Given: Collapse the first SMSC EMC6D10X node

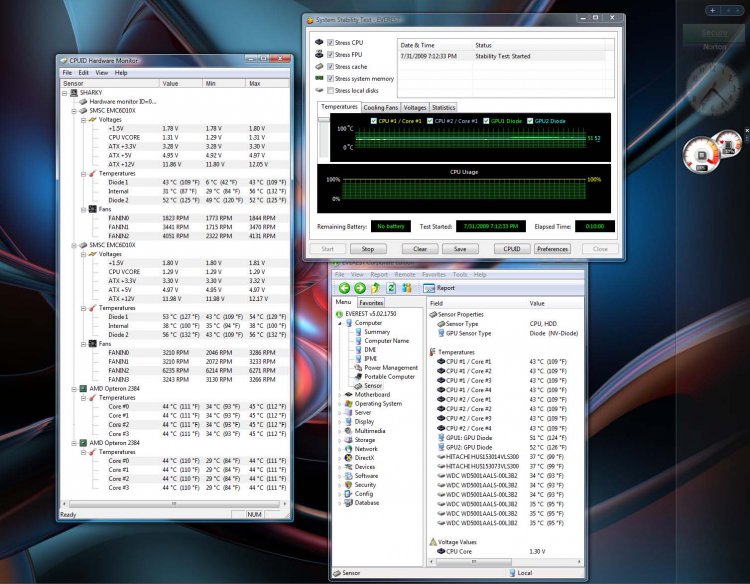Looking at the screenshot, I should point(74,111).
